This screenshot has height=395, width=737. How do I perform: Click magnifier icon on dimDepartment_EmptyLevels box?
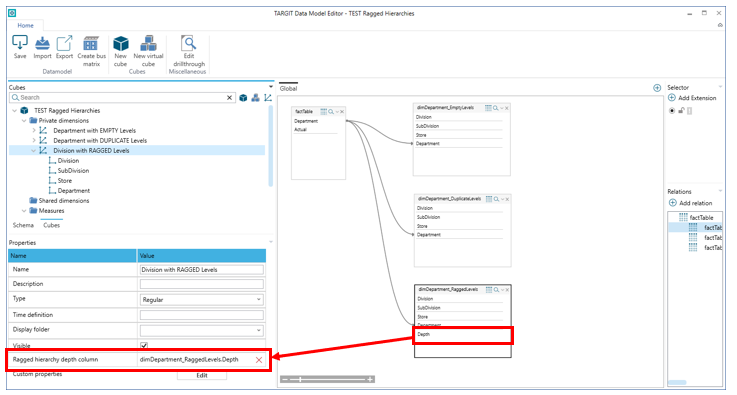point(495,108)
